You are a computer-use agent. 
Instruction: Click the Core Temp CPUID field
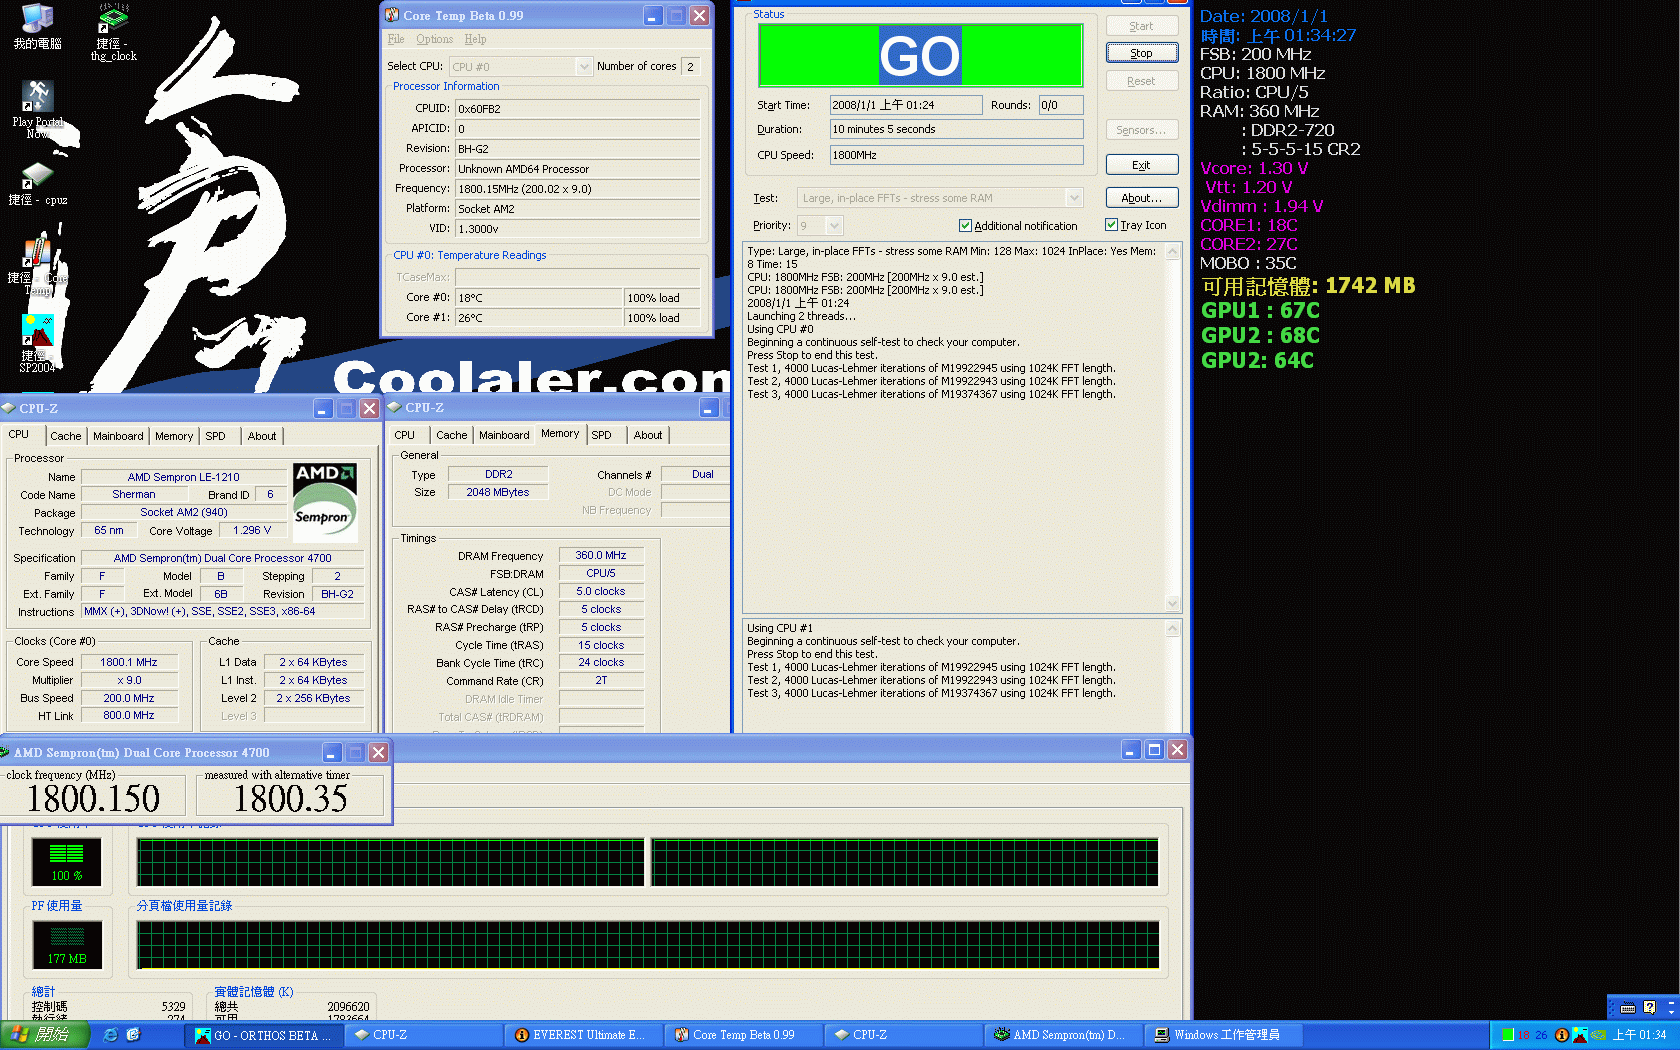(x=578, y=109)
